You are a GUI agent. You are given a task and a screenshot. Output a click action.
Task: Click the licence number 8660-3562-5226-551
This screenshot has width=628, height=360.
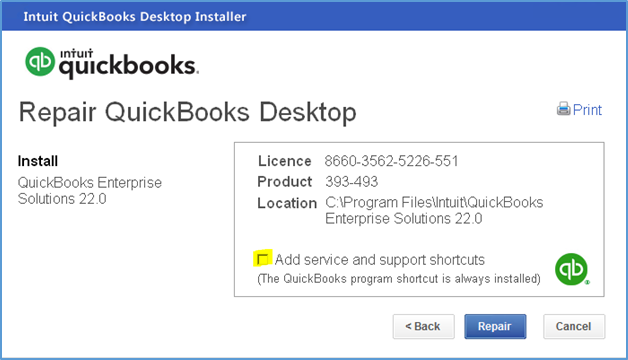point(391,161)
